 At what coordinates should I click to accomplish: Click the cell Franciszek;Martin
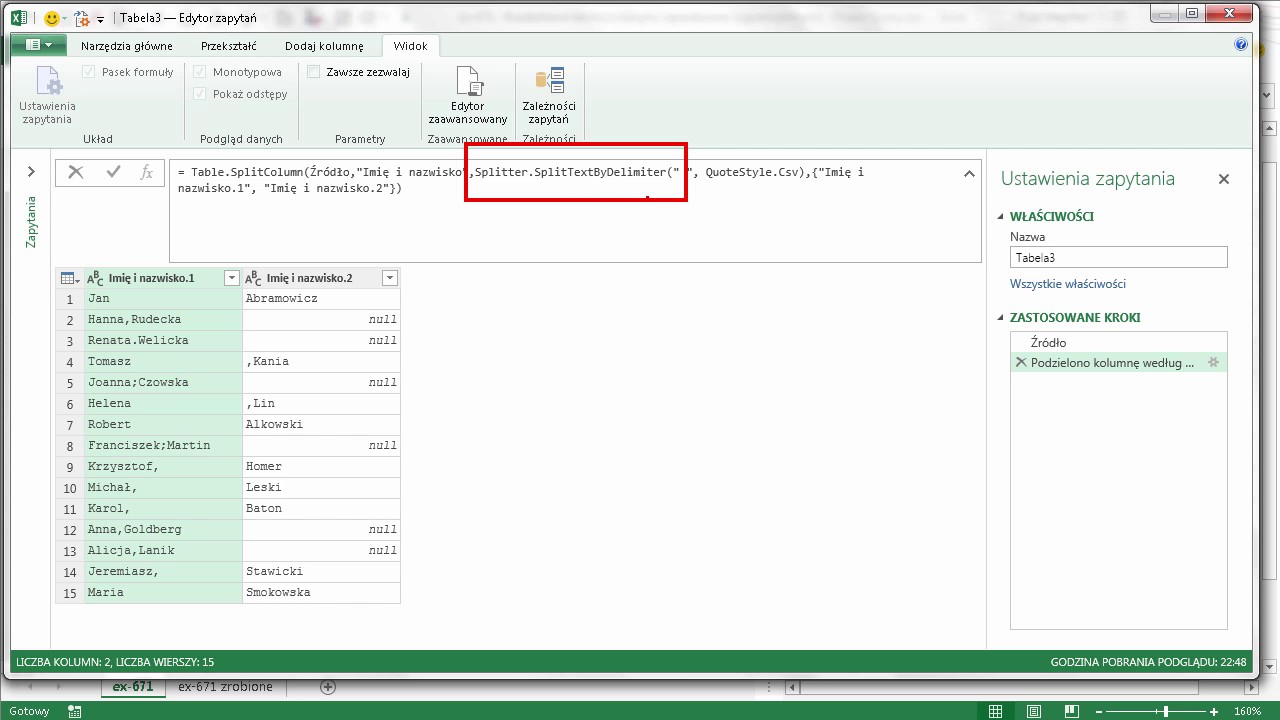[163, 445]
